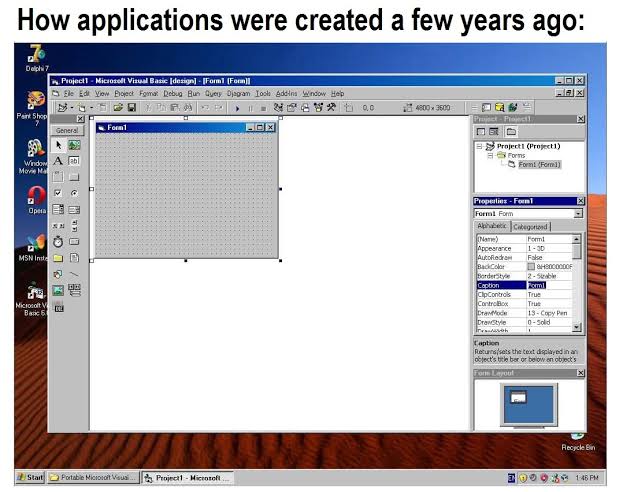Viewport: 623px width, 492px height.
Task: Collapse the Forms folder node
Action: click(490, 155)
